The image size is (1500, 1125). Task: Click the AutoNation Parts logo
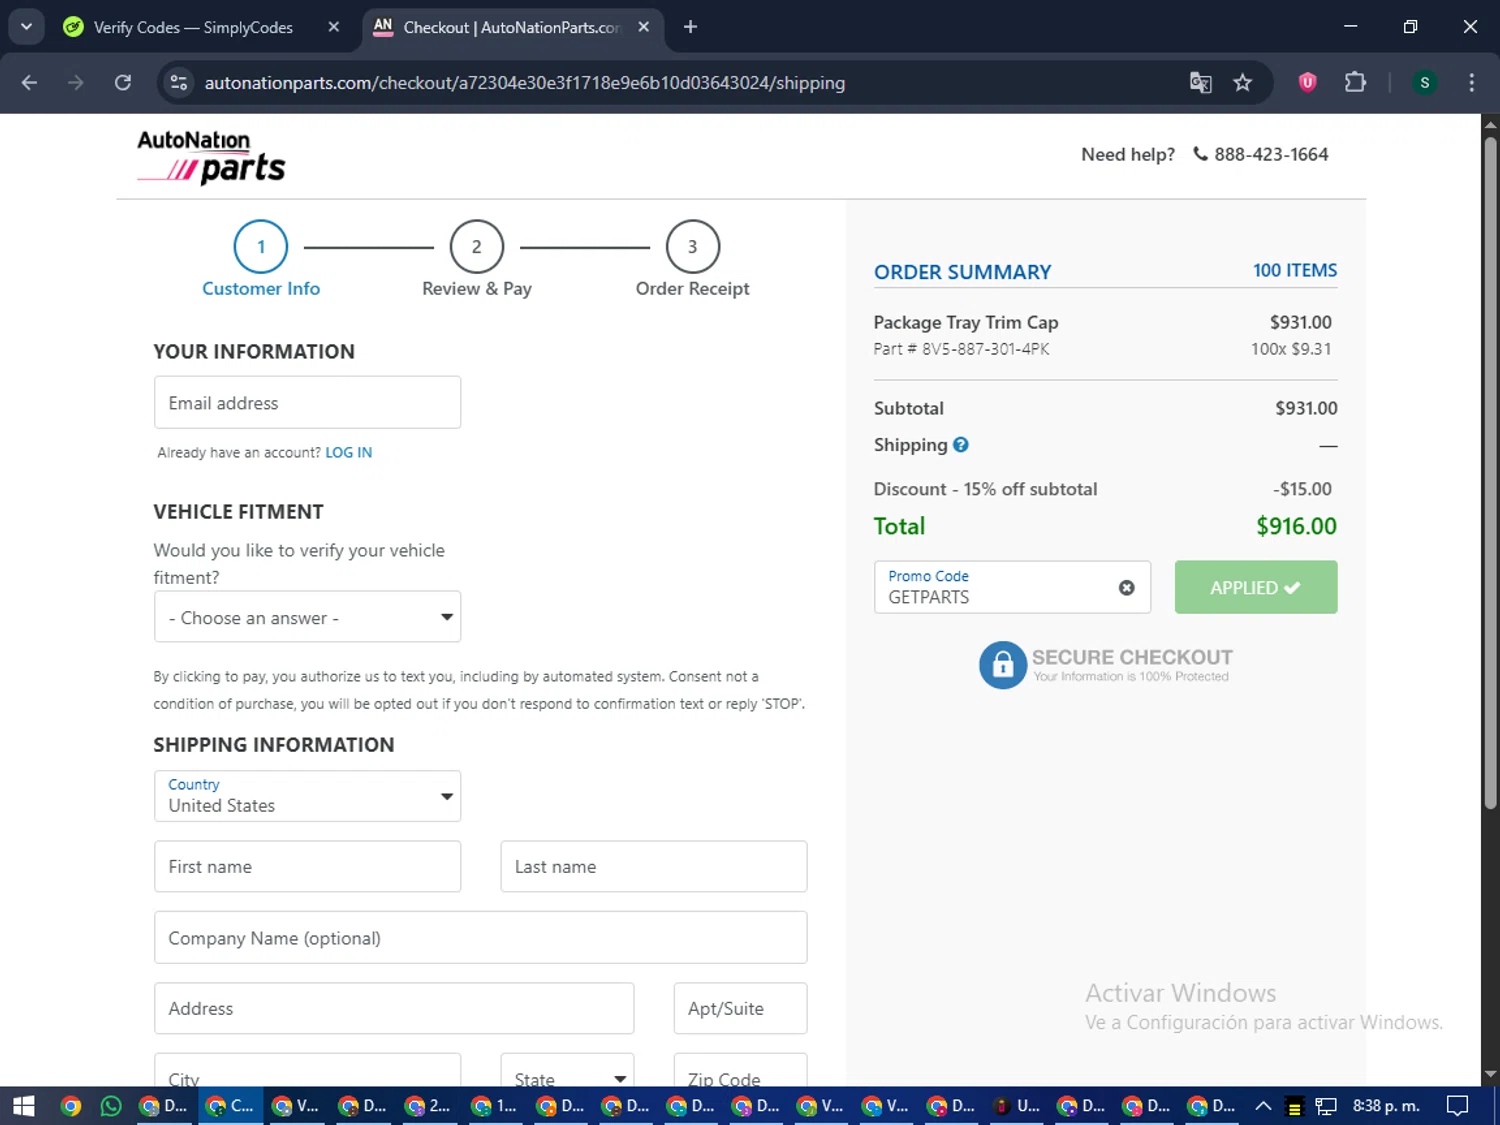(x=211, y=157)
